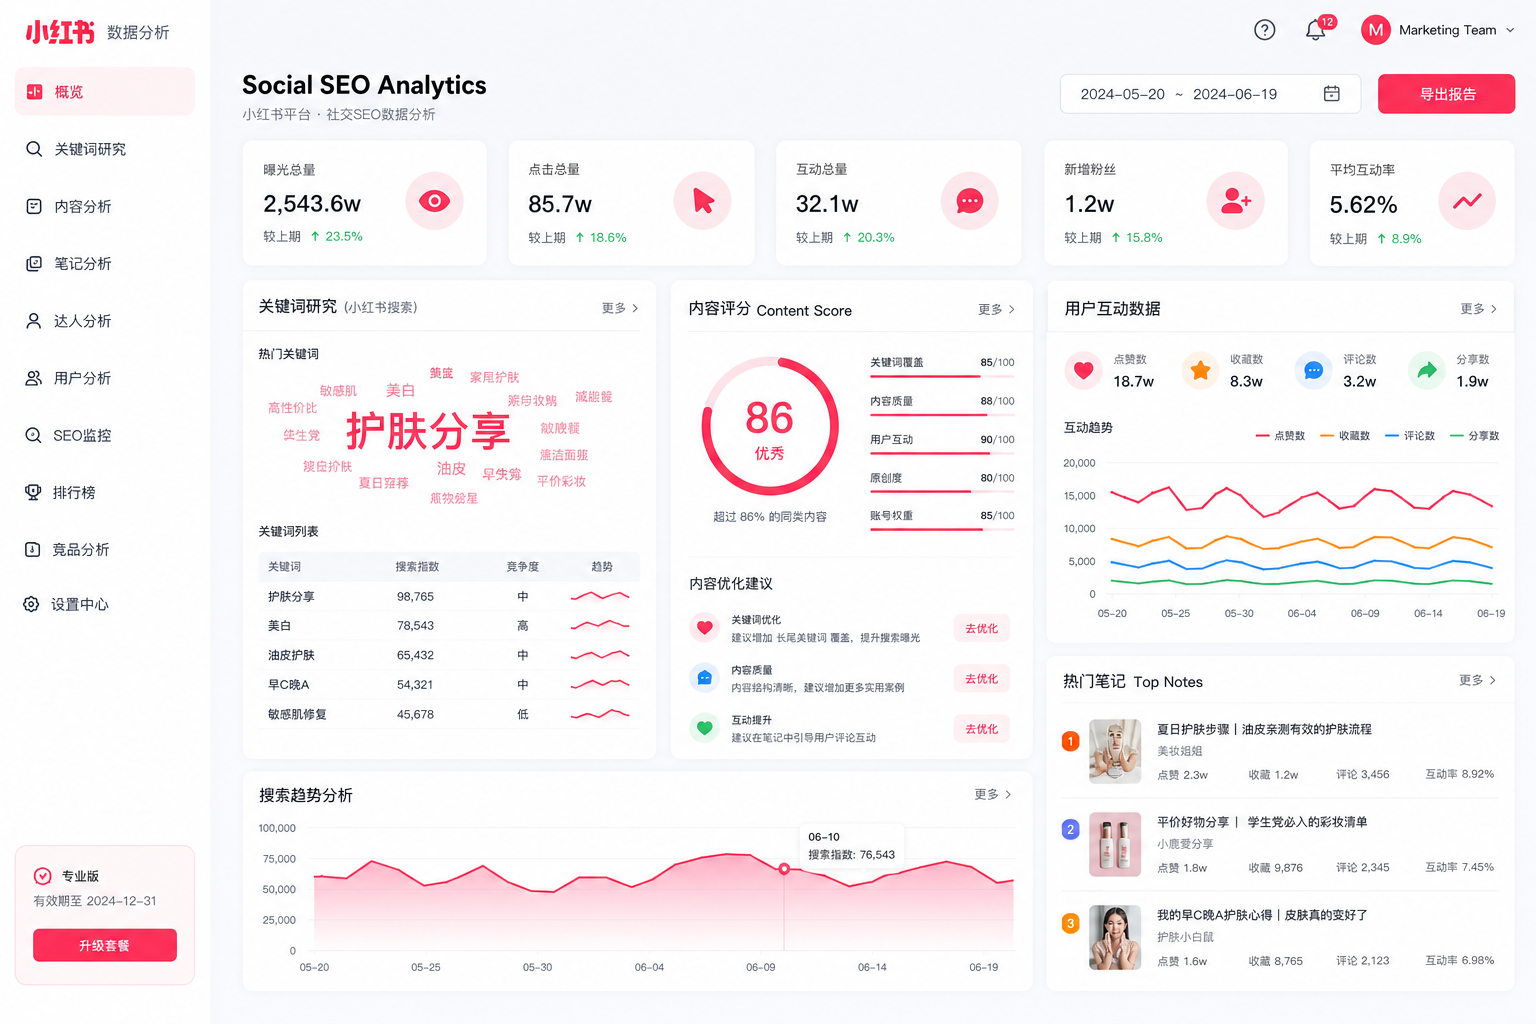Click 护肤分享 in the keyword cloud
1536x1024 pixels.
(x=428, y=432)
